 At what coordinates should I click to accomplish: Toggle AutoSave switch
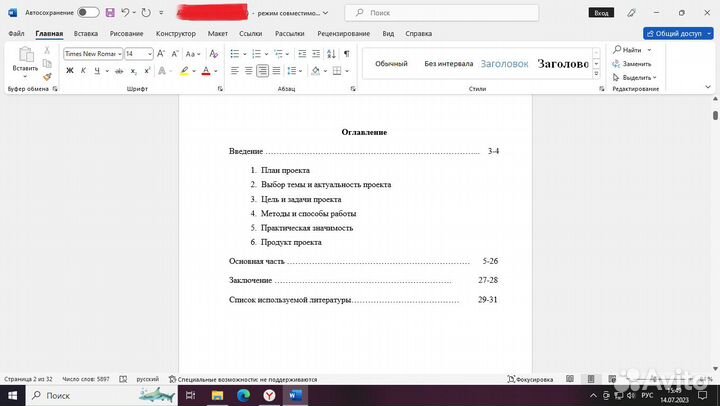(x=88, y=13)
